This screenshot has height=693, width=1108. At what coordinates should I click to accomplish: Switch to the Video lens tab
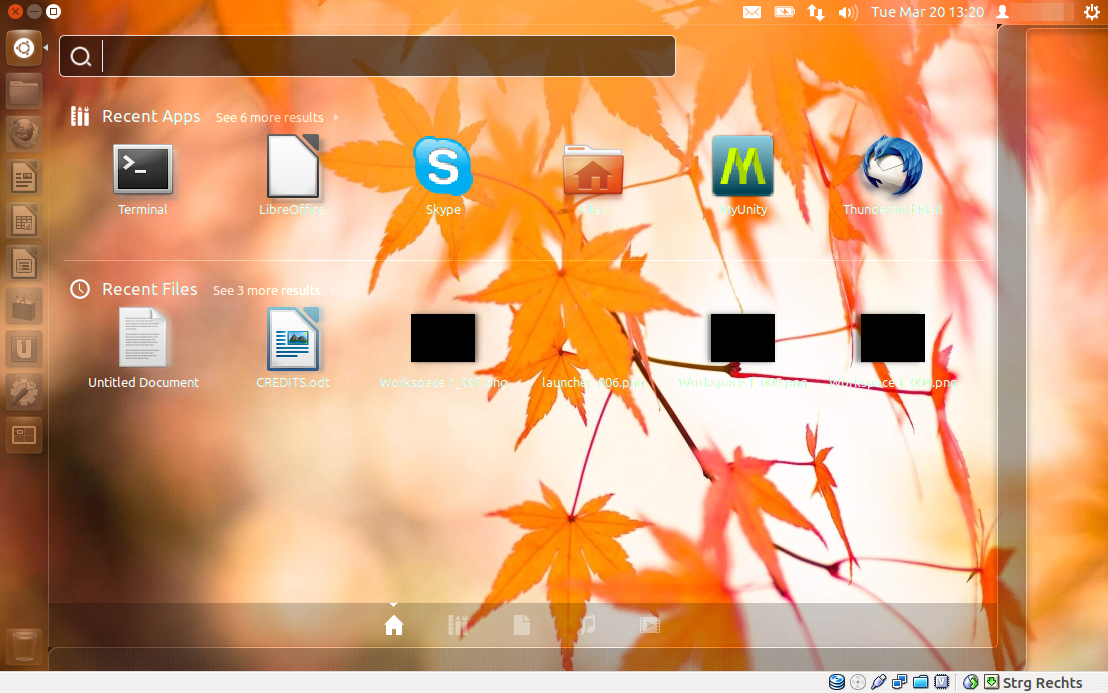(x=649, y=624)
